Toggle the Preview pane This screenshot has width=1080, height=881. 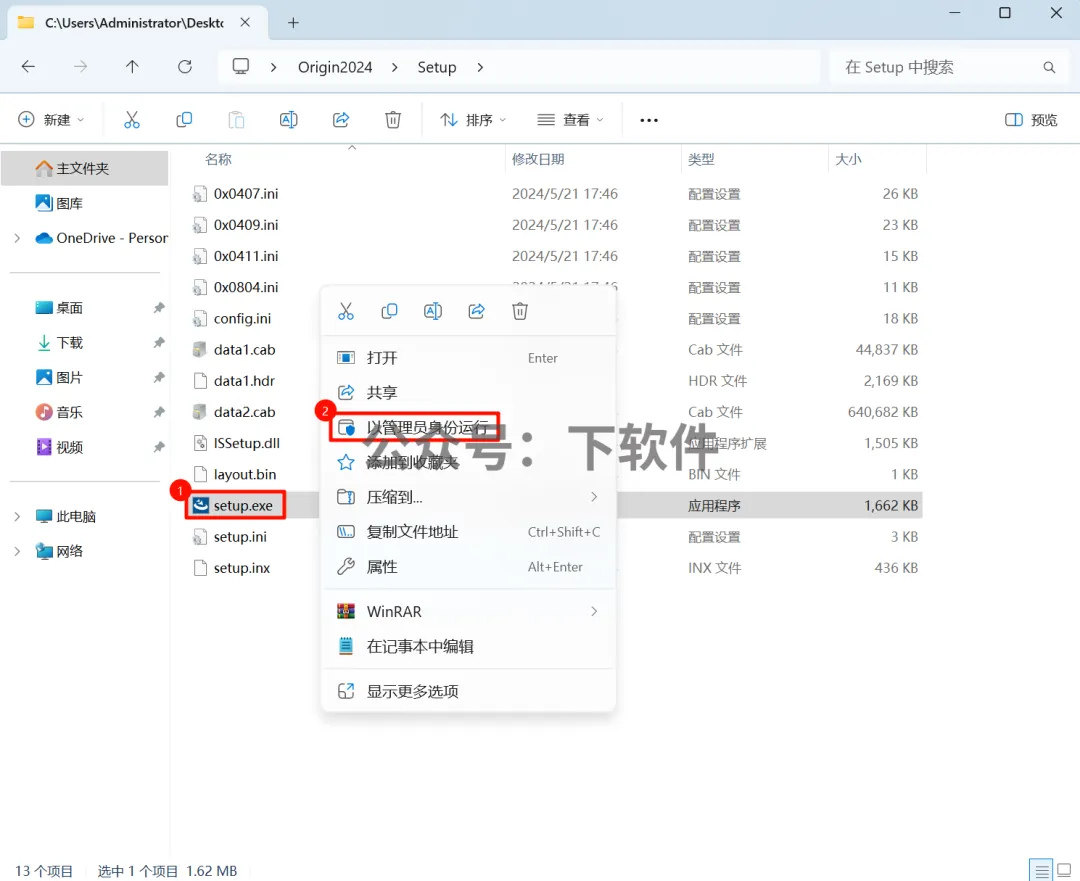point(1031,120)
